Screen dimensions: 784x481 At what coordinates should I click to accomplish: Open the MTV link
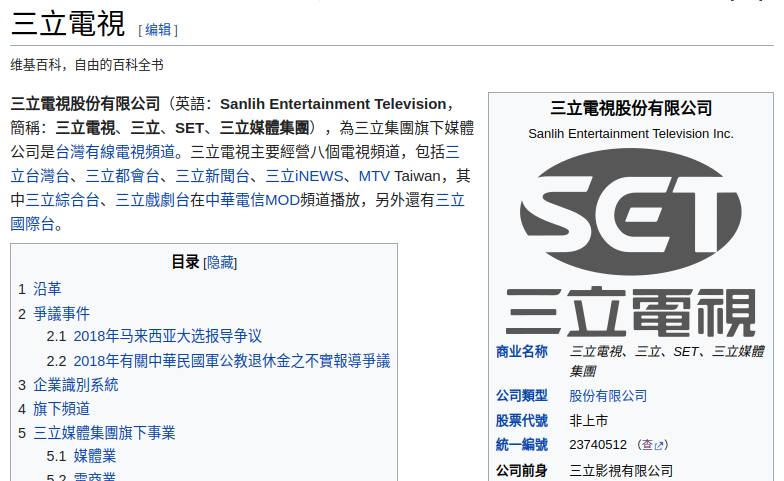pos(374,176)
